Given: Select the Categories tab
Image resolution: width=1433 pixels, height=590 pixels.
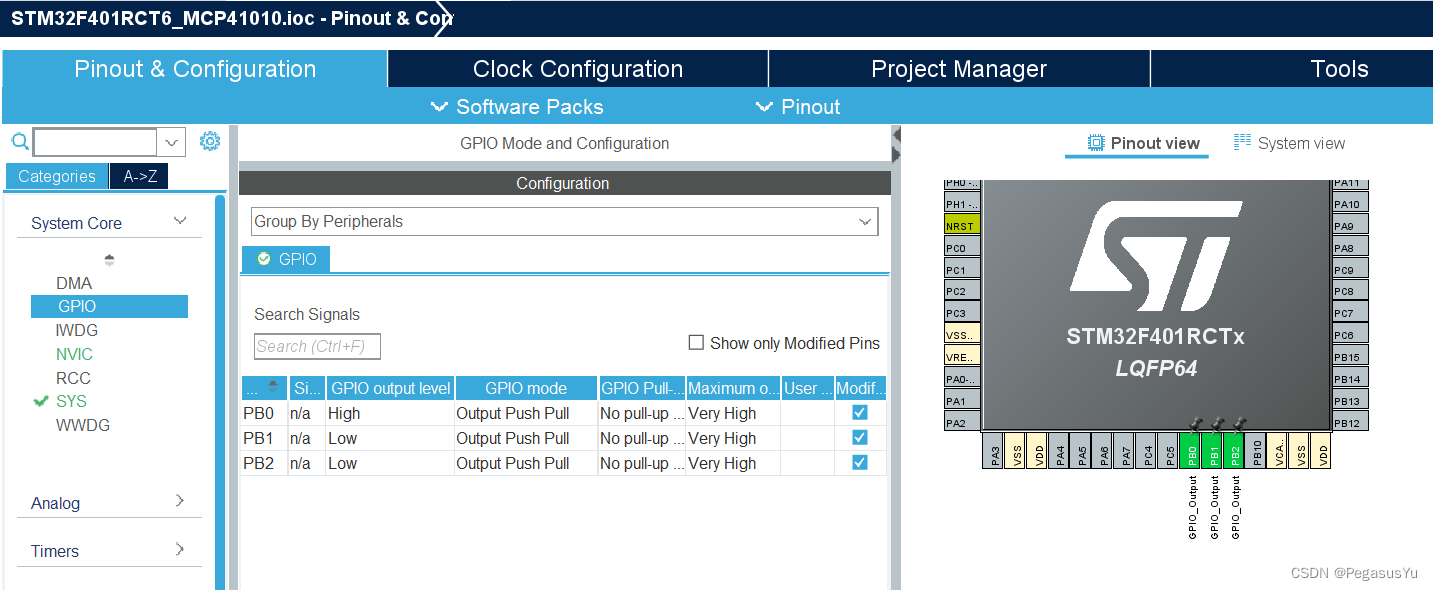Looking at the screenshot, I should [x=57, y=176].
